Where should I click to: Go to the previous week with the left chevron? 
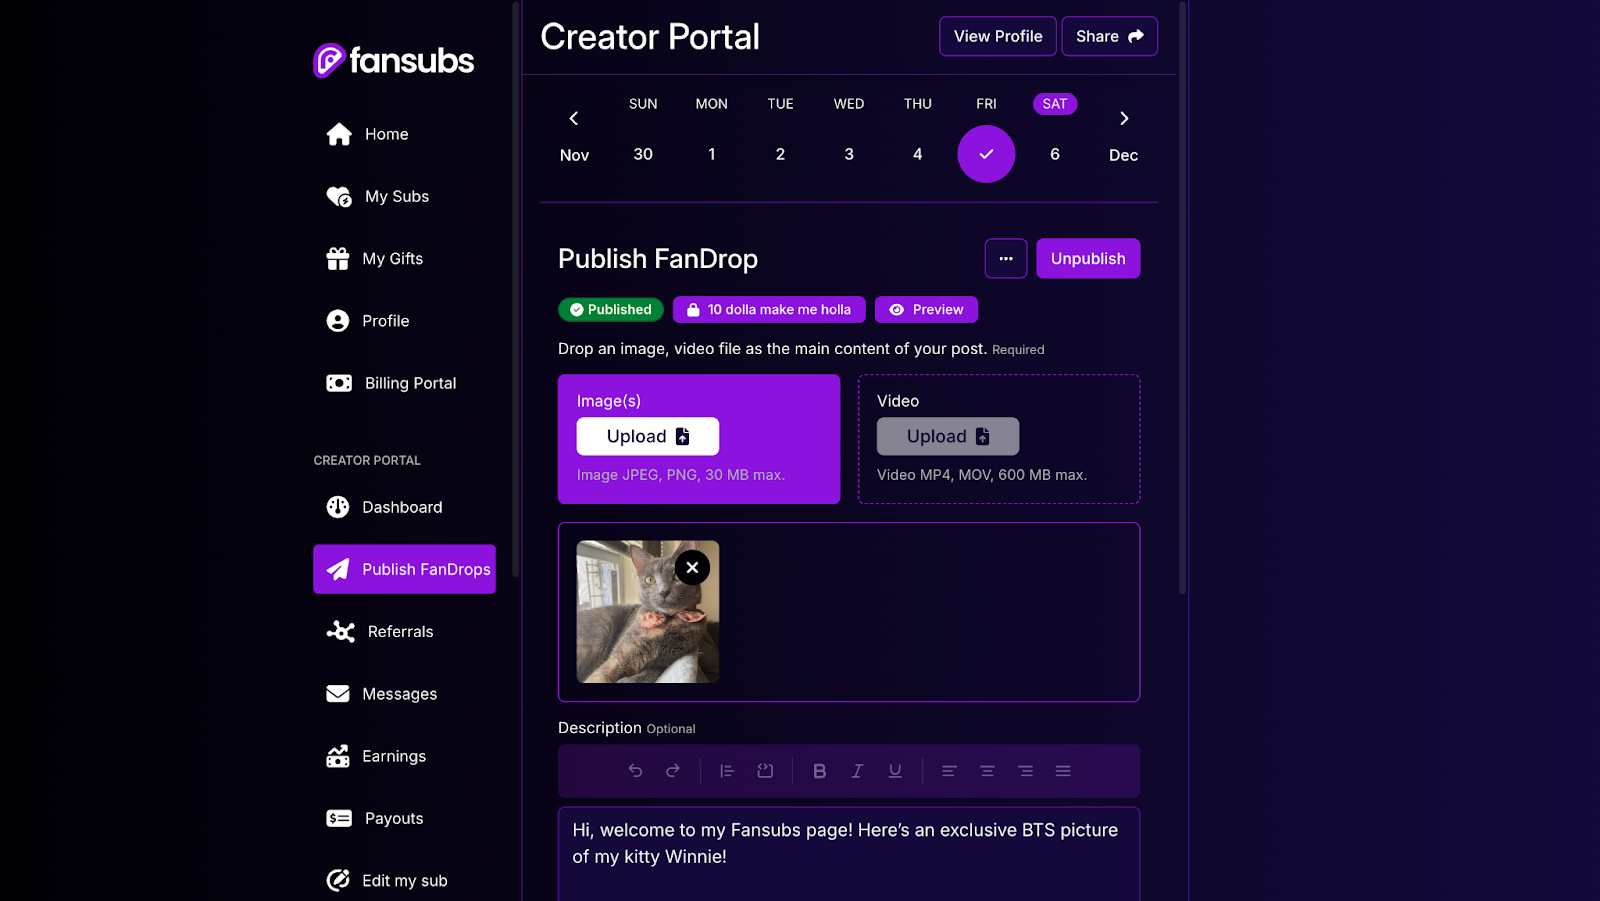[x=573, y=118]
